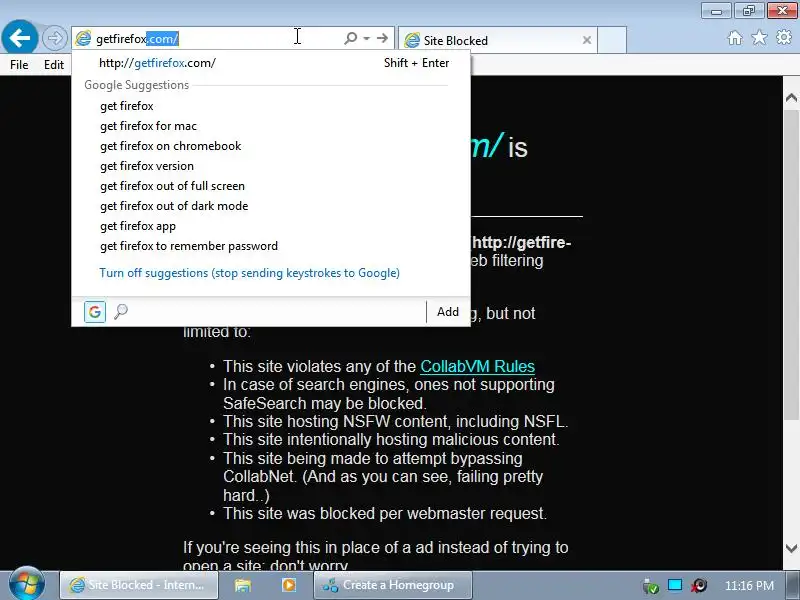Click Safely Remove Hardware tray icon

click(x=651, y=586)
